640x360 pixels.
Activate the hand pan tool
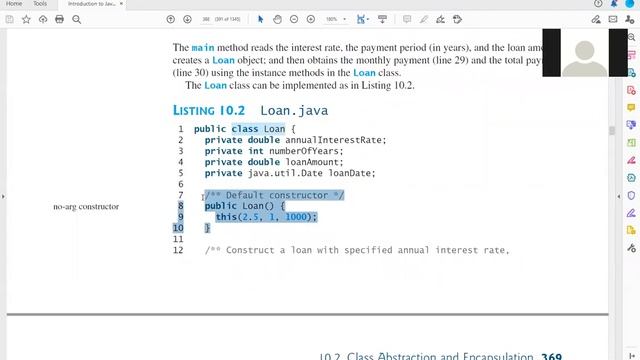tap(277, 19)
